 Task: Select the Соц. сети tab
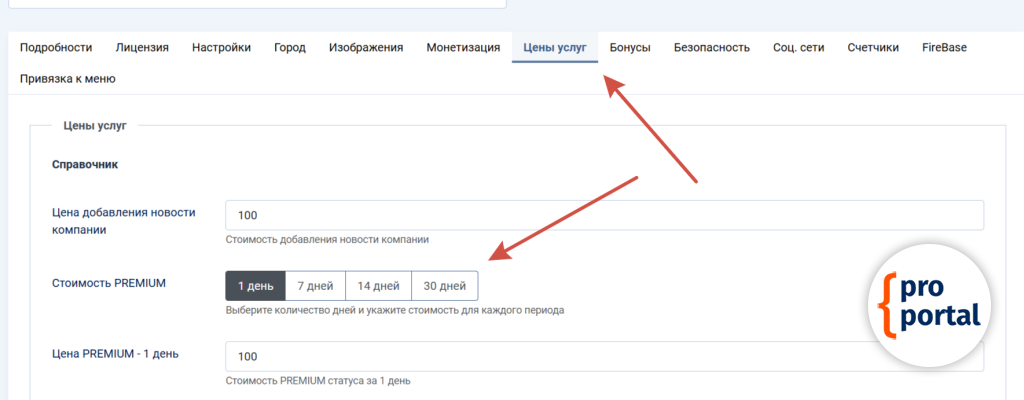point(798,47)
